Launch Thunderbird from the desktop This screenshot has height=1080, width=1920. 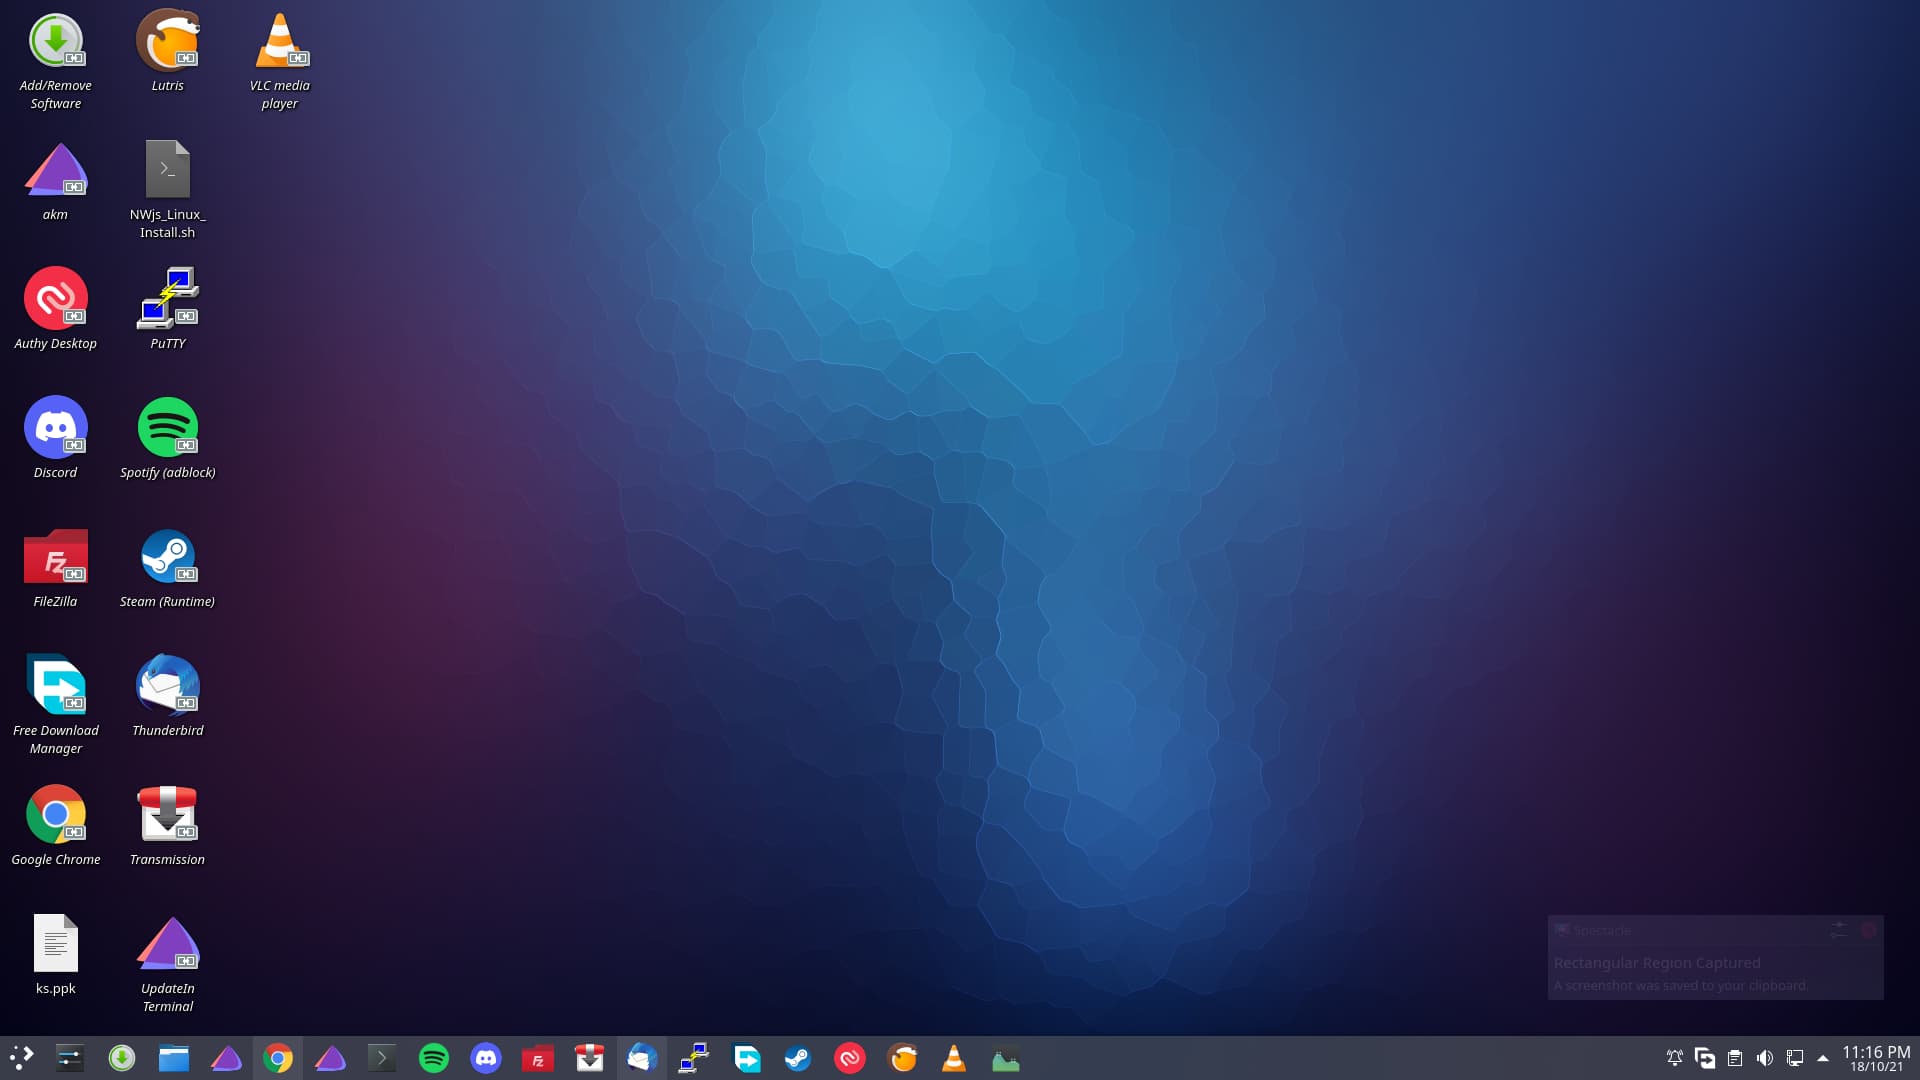pos(167,695)
